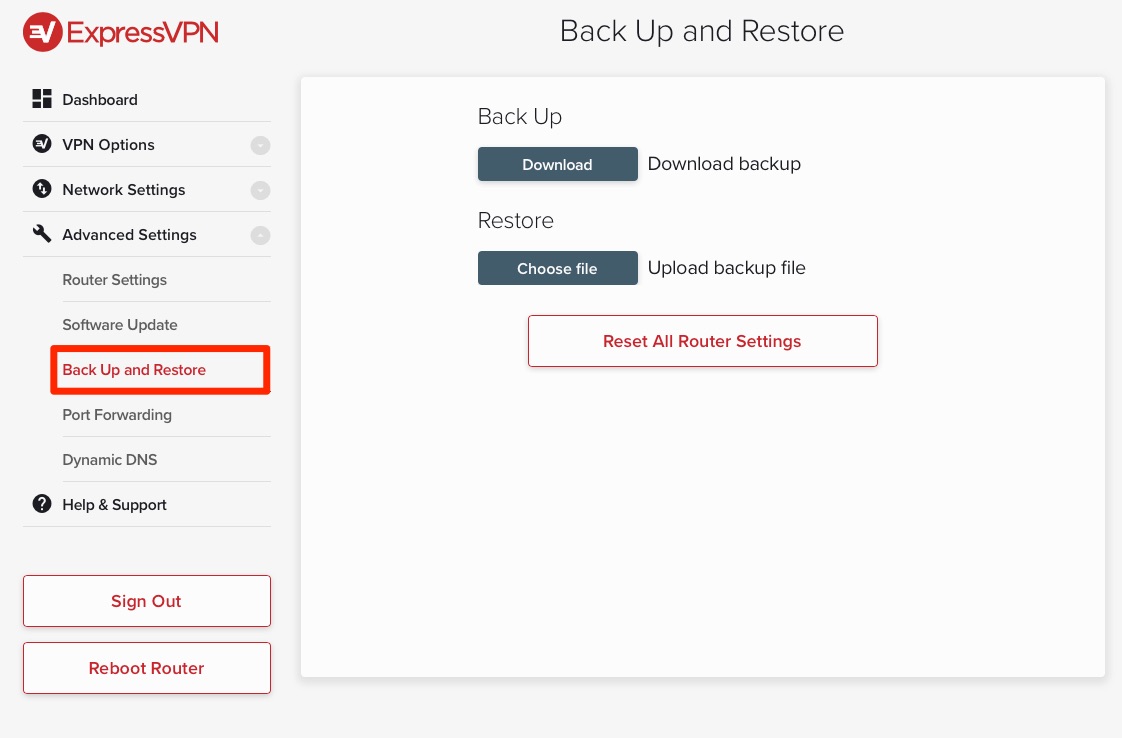Open the Dynamic DNS settings

(110, 460)
